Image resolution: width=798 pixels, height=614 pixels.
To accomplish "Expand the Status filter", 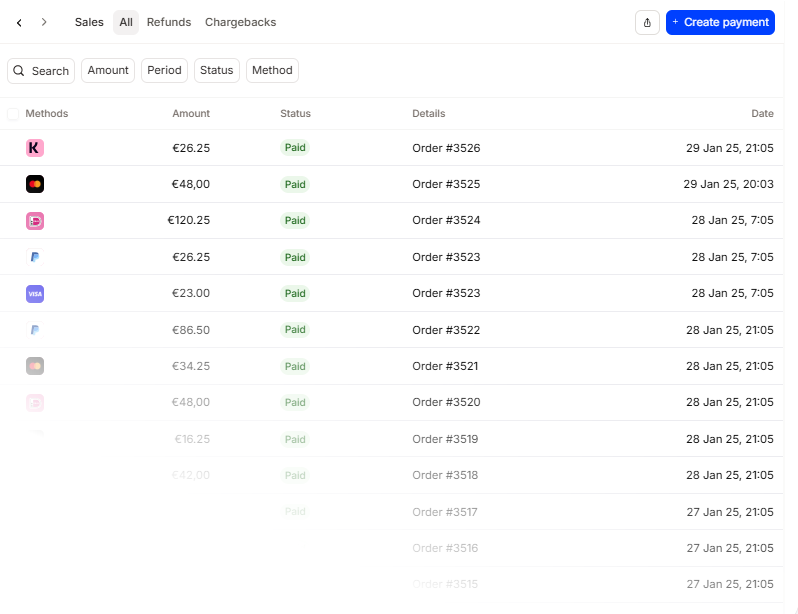I will 216,71.
